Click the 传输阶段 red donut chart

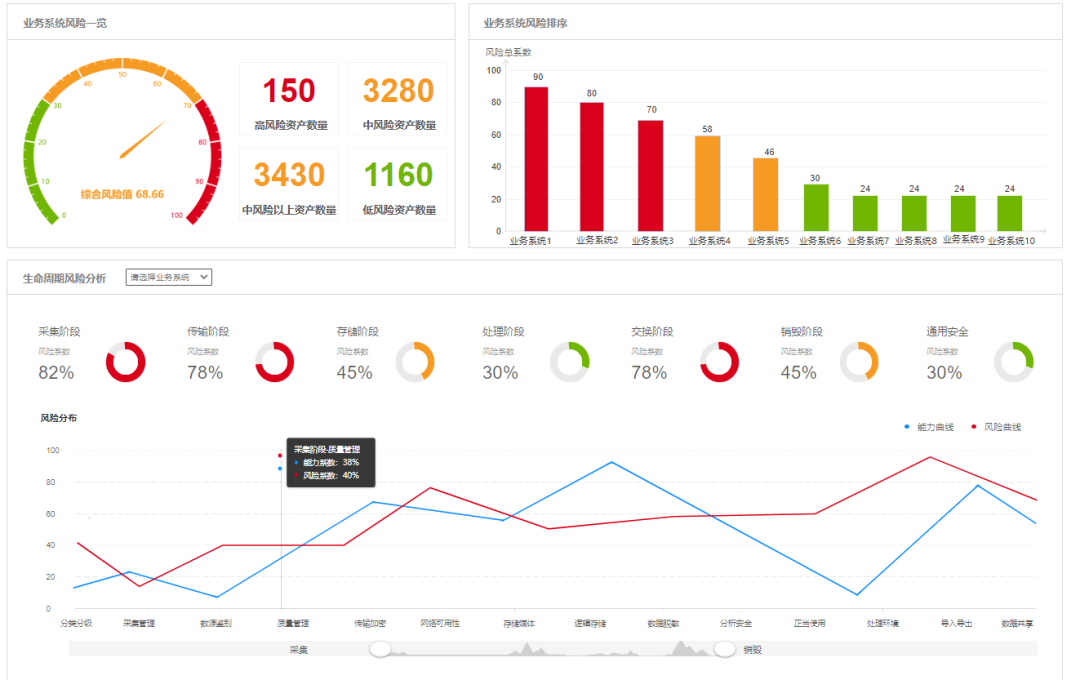click(x=275, y=362)
